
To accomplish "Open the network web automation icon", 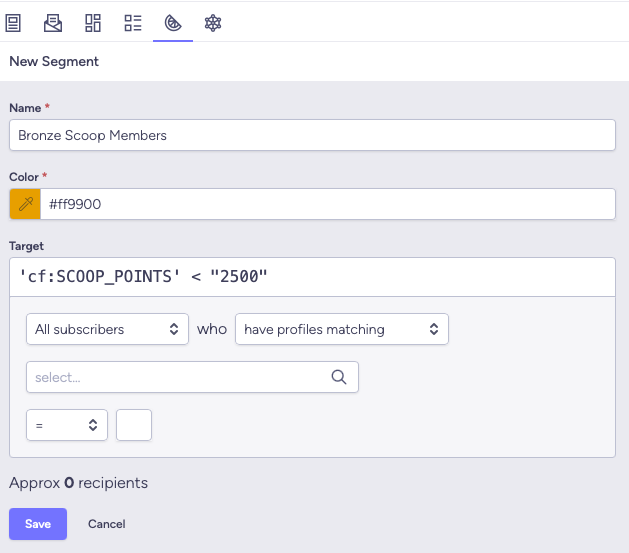I will coord(212,22).
